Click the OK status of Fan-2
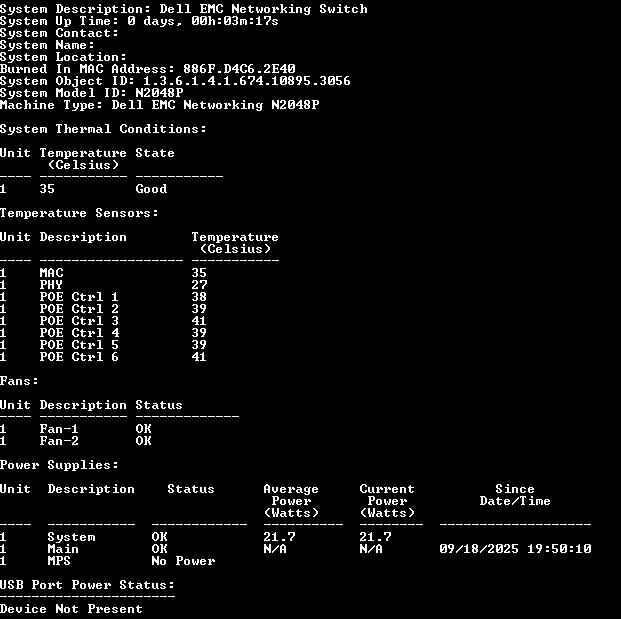This screenshot has height=619, width=621. [143, 441]
